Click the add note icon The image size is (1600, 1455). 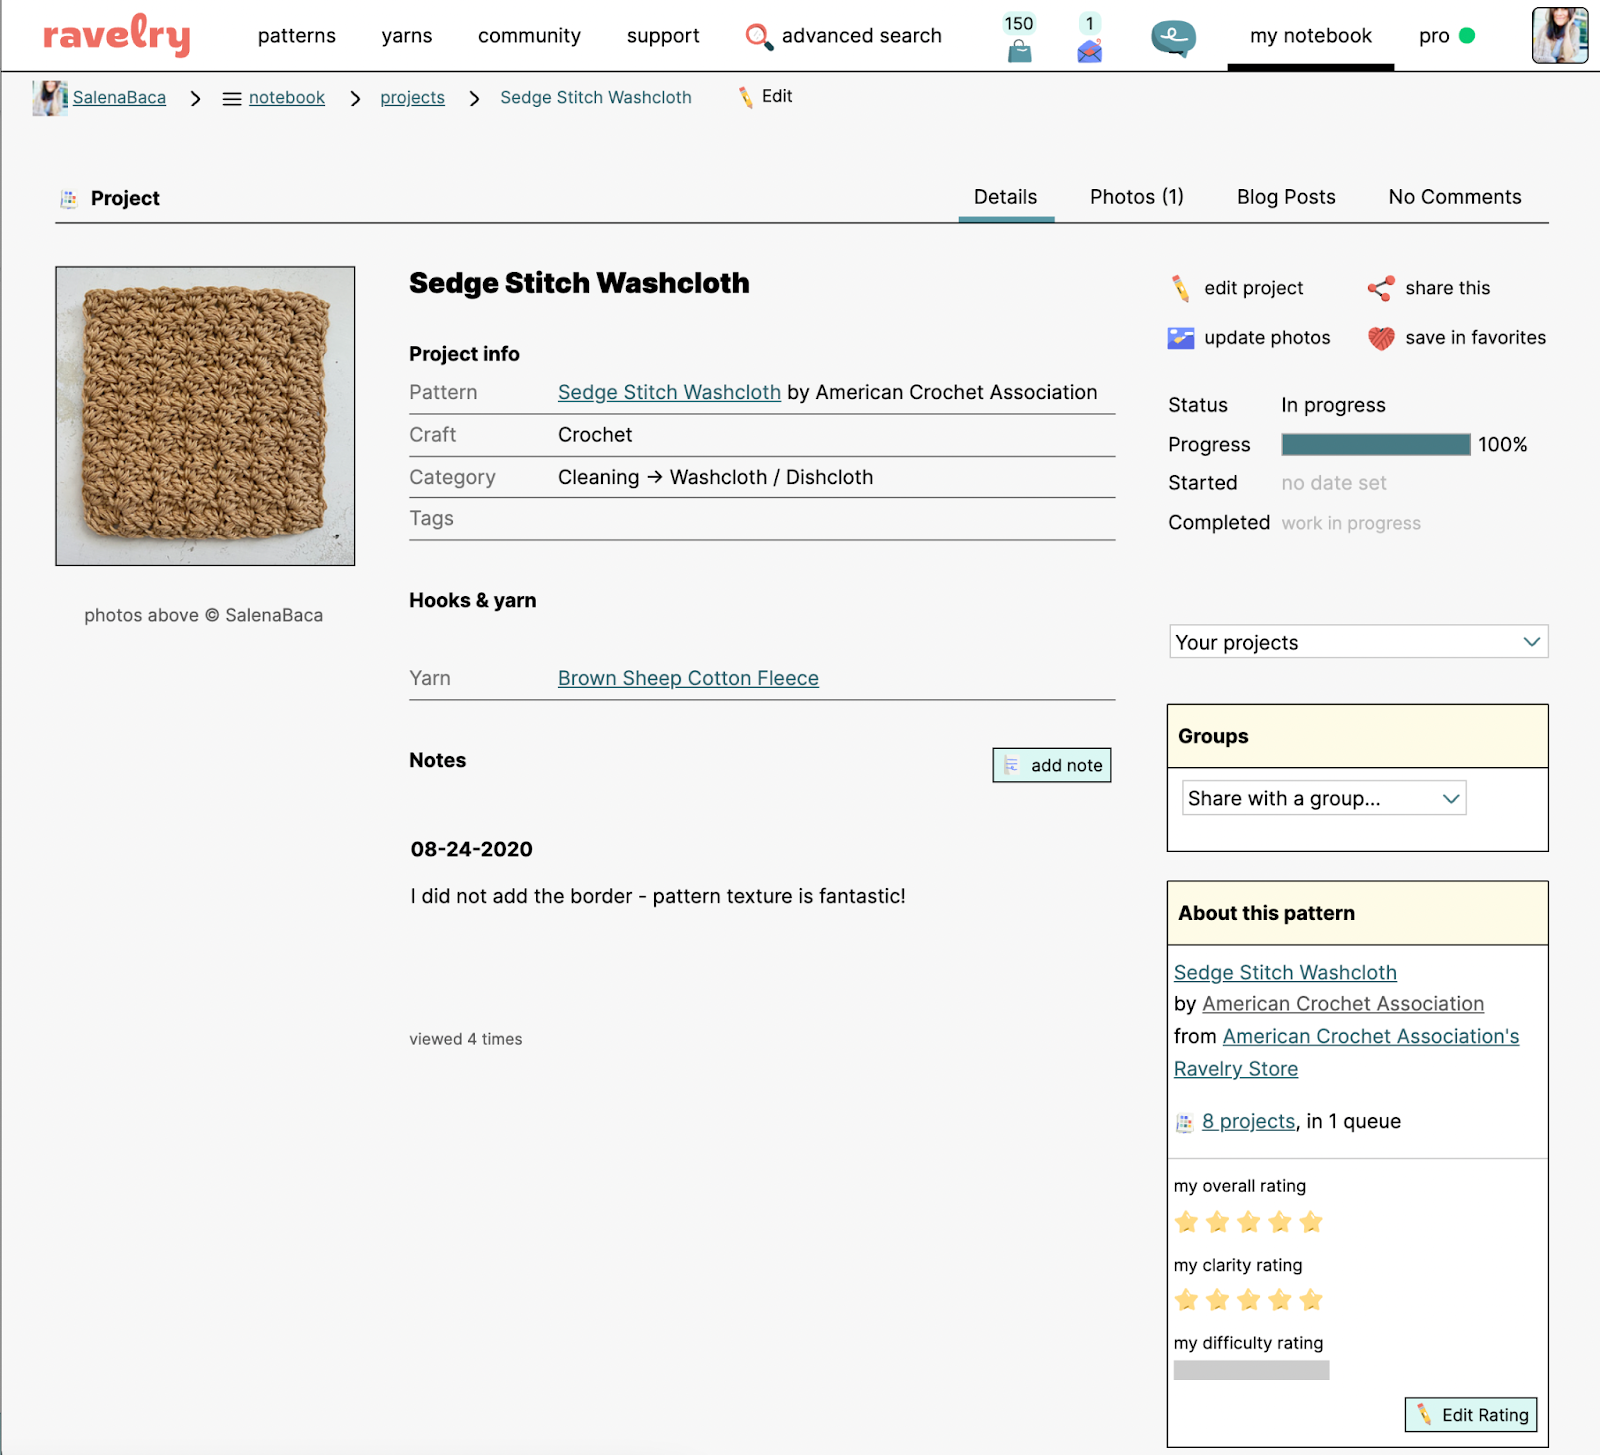pos(1011,766)
